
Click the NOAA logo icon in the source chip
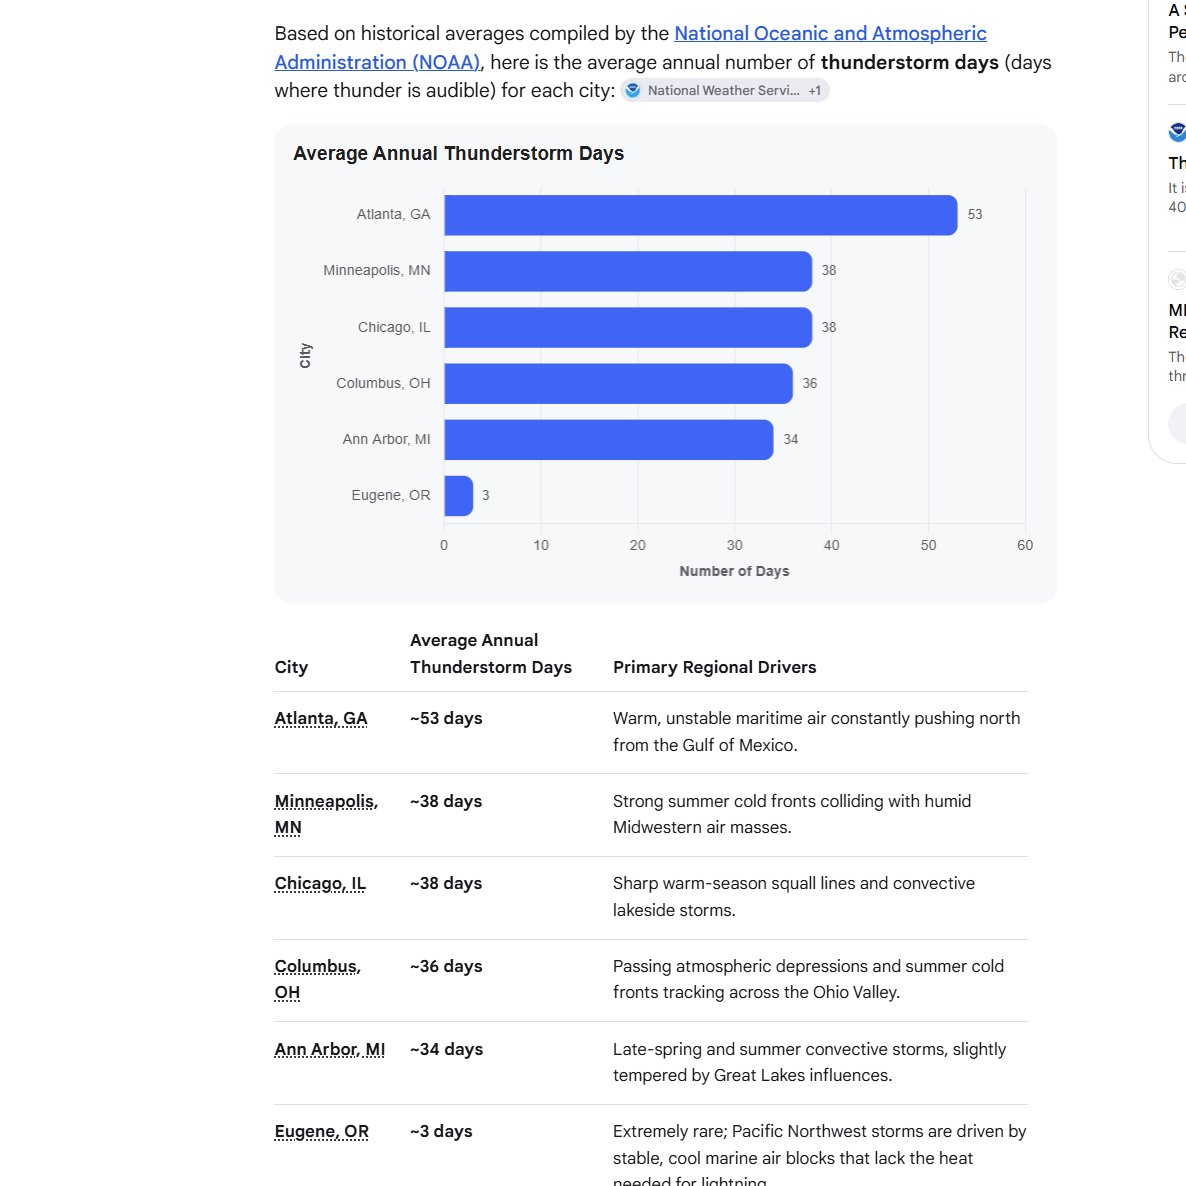click(x=633, y=91)
